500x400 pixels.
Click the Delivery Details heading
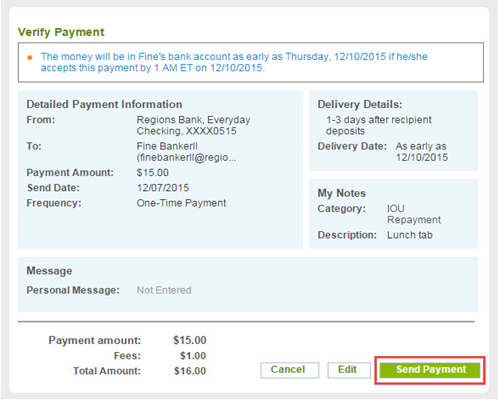360,104
